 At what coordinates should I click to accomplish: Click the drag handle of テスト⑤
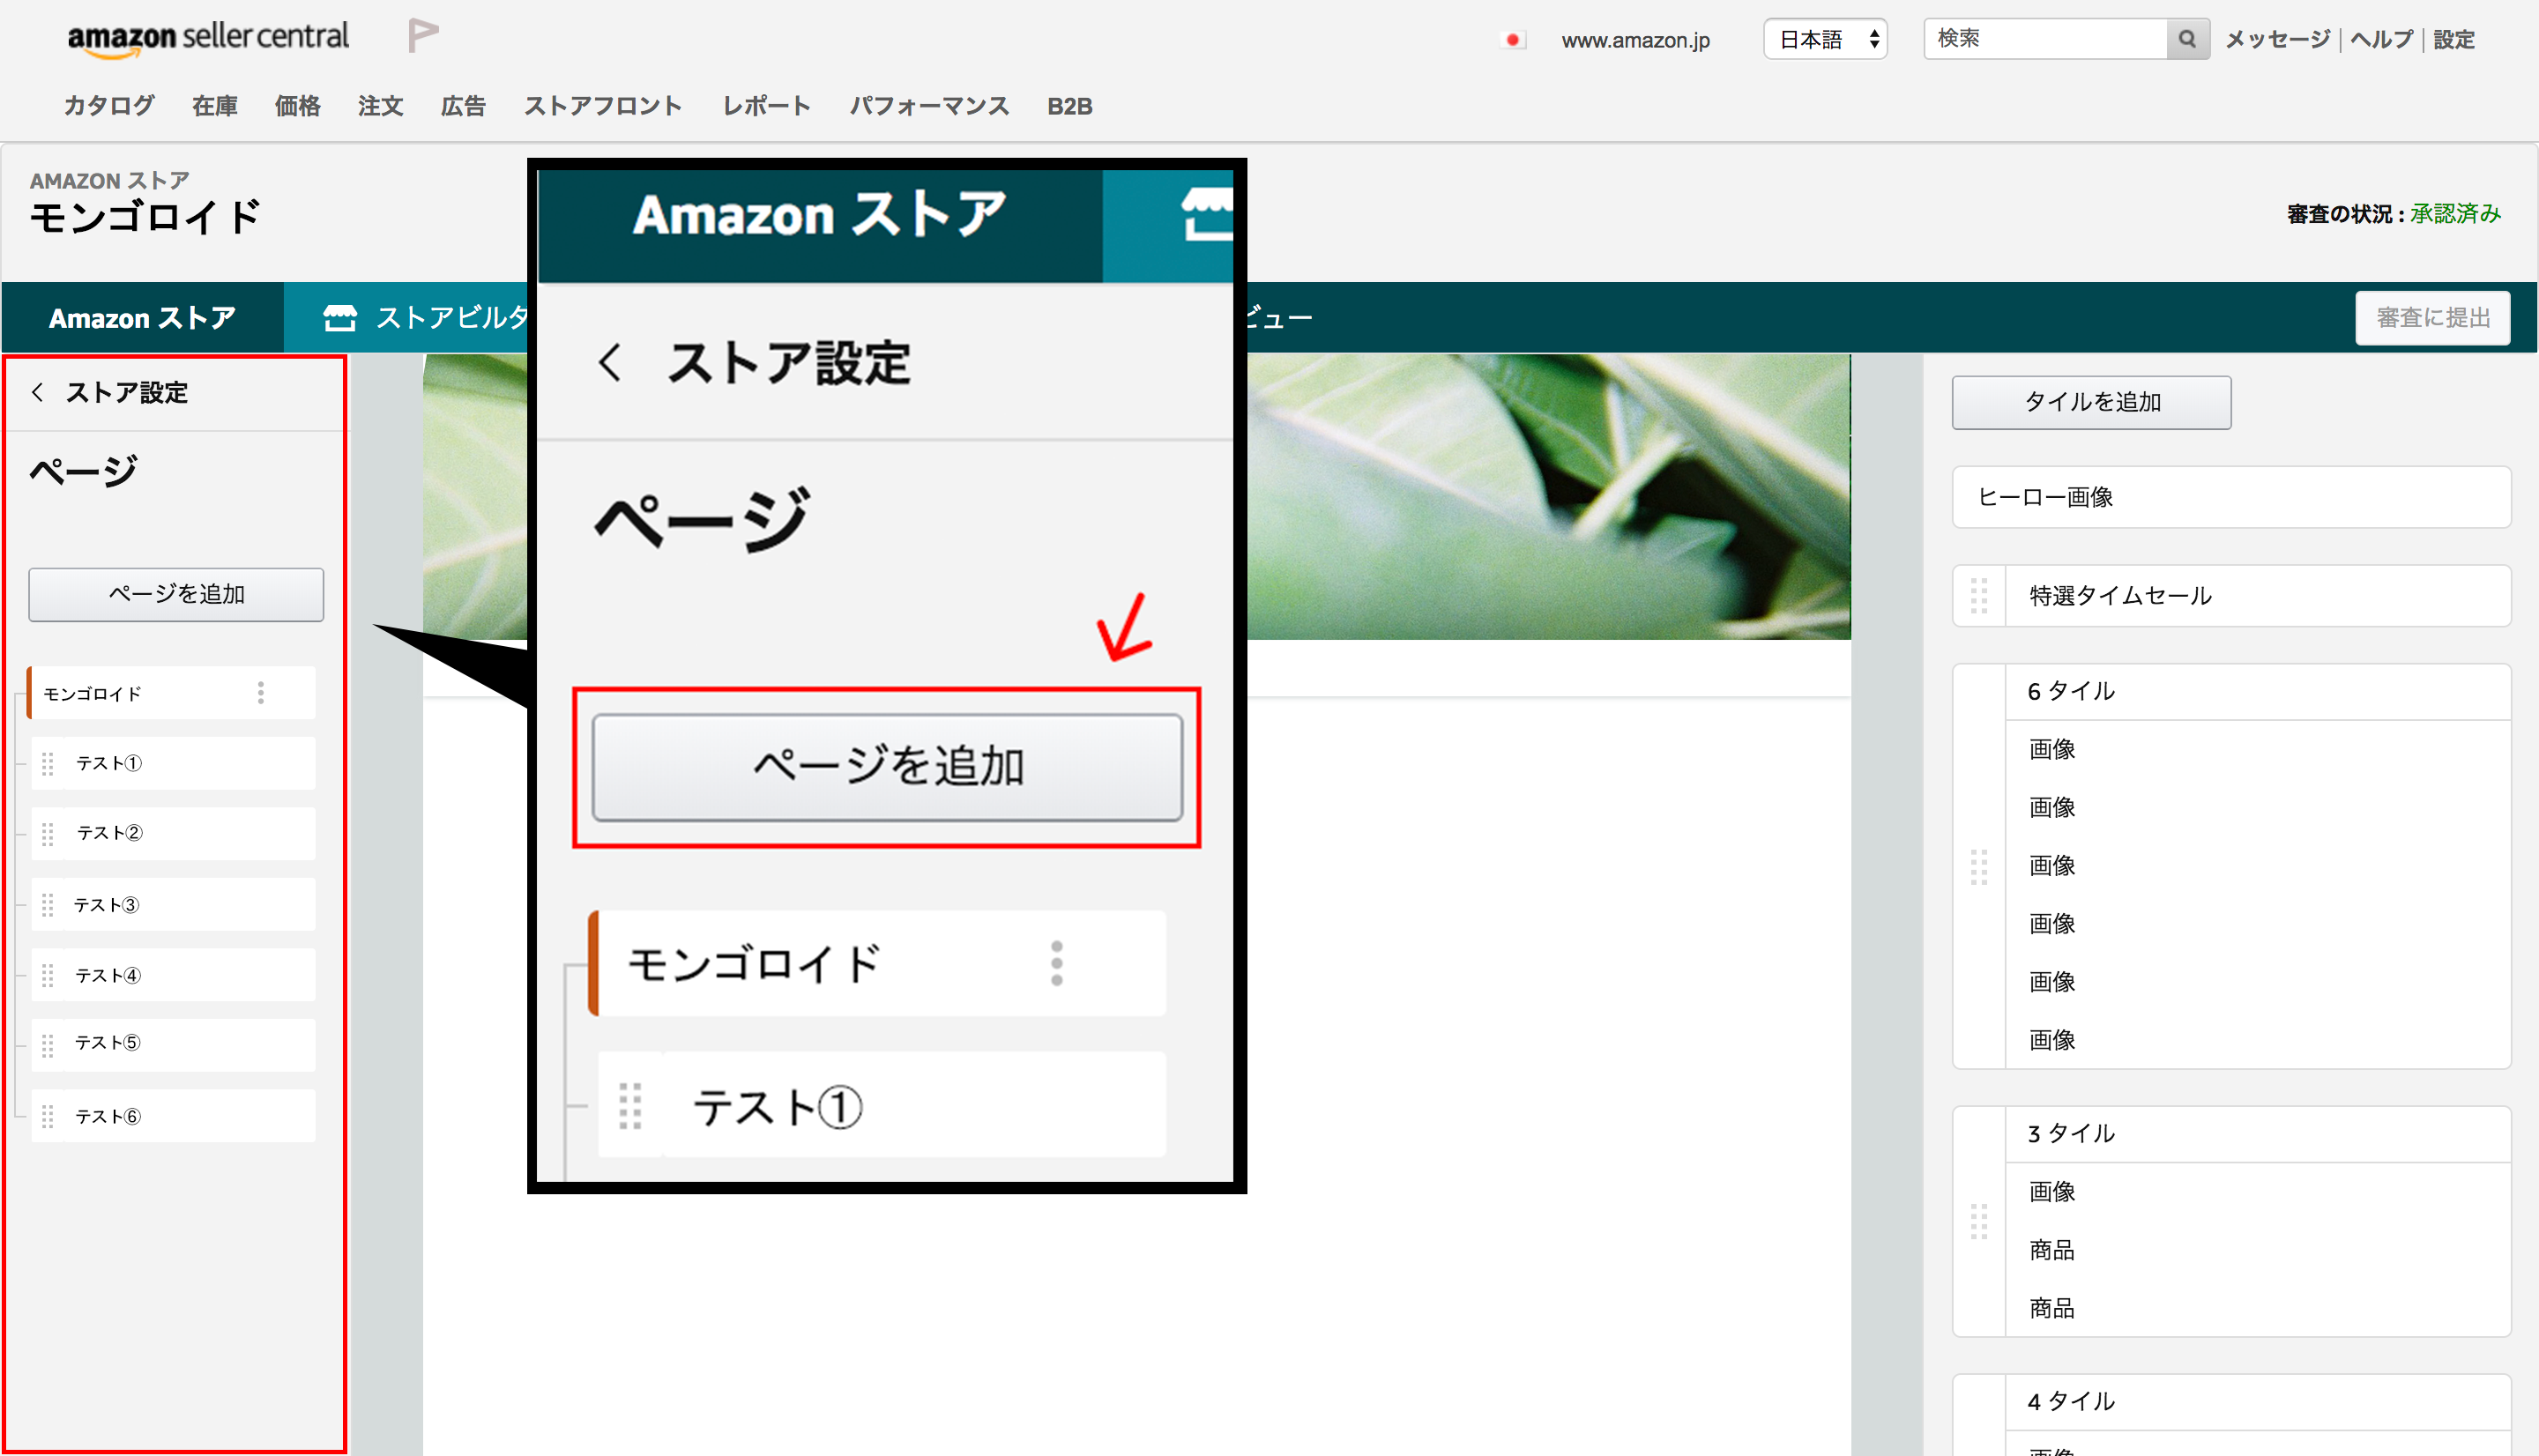click(x=47, y=1045)
